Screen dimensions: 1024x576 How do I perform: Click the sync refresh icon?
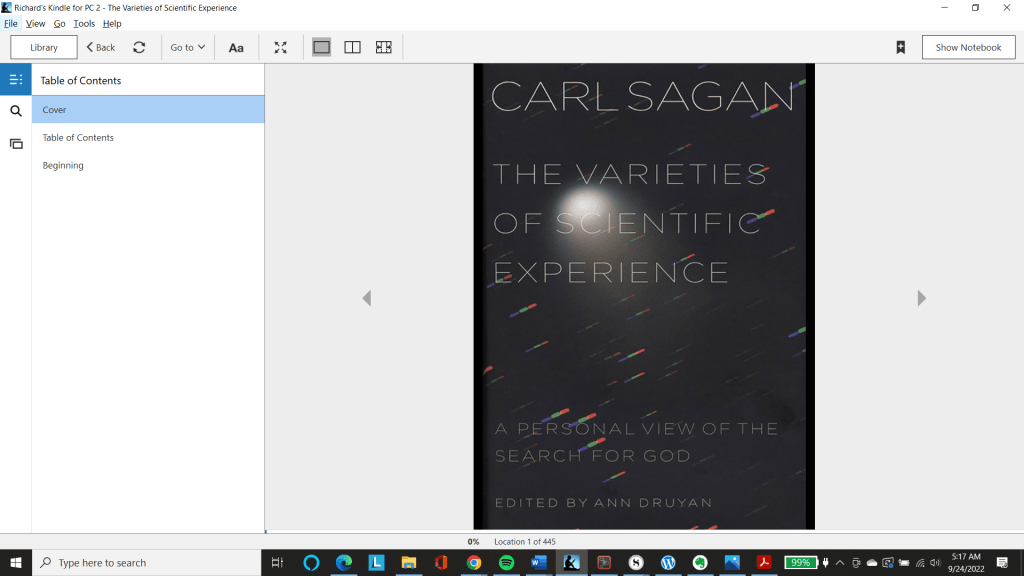click(139, 47)
